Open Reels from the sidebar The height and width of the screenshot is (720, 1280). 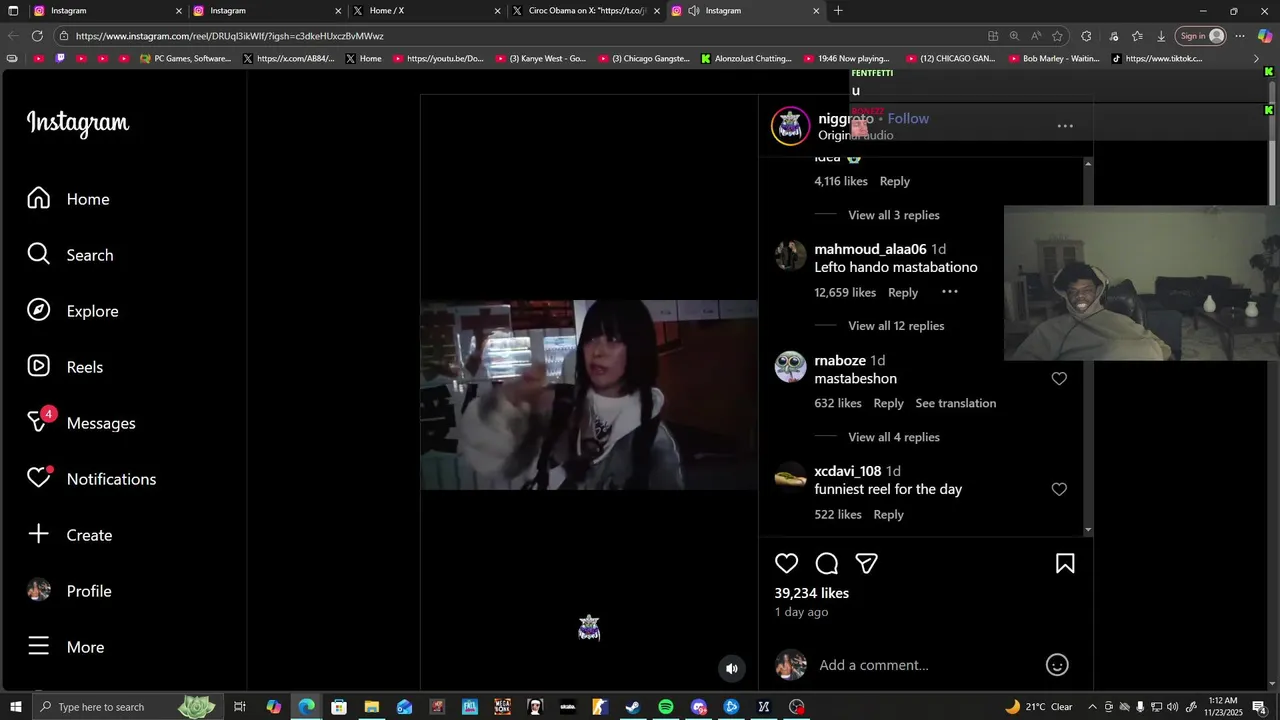65,367
